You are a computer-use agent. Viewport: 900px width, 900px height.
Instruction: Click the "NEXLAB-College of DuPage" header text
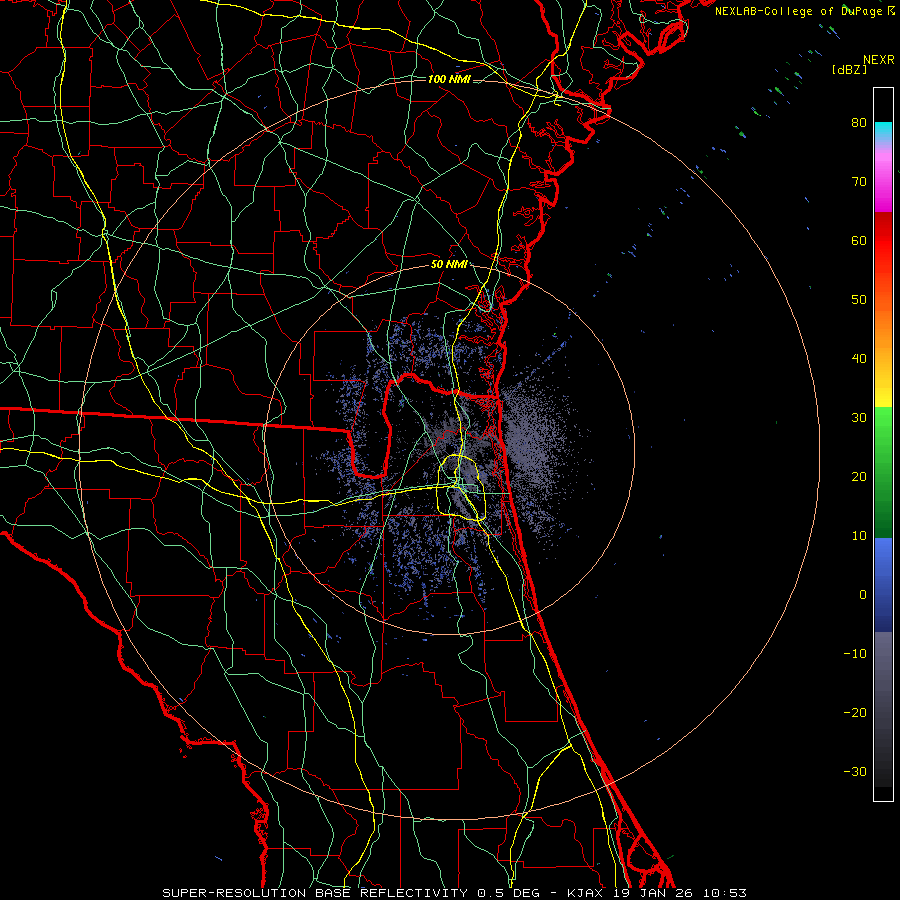[x=800, y=11]
